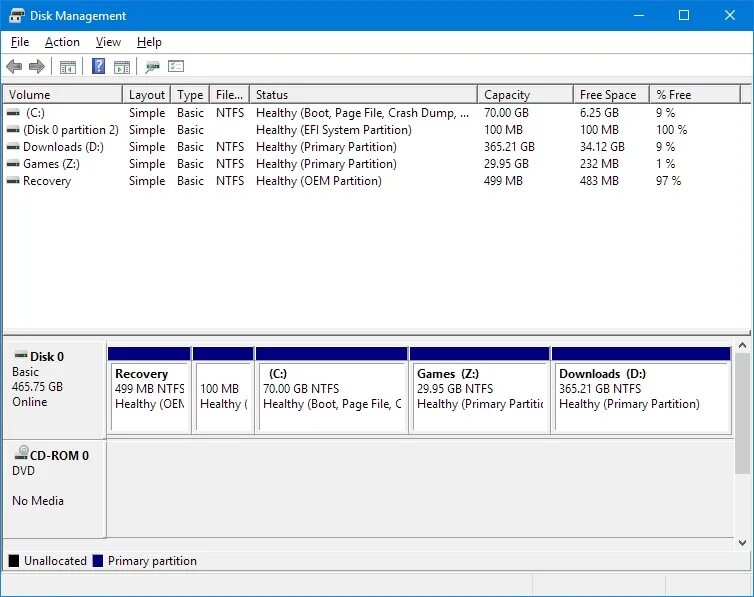This screenshot has height=597, width=754.
Task: Click the Back arrow toolbar icon
Action: (14, 66)
